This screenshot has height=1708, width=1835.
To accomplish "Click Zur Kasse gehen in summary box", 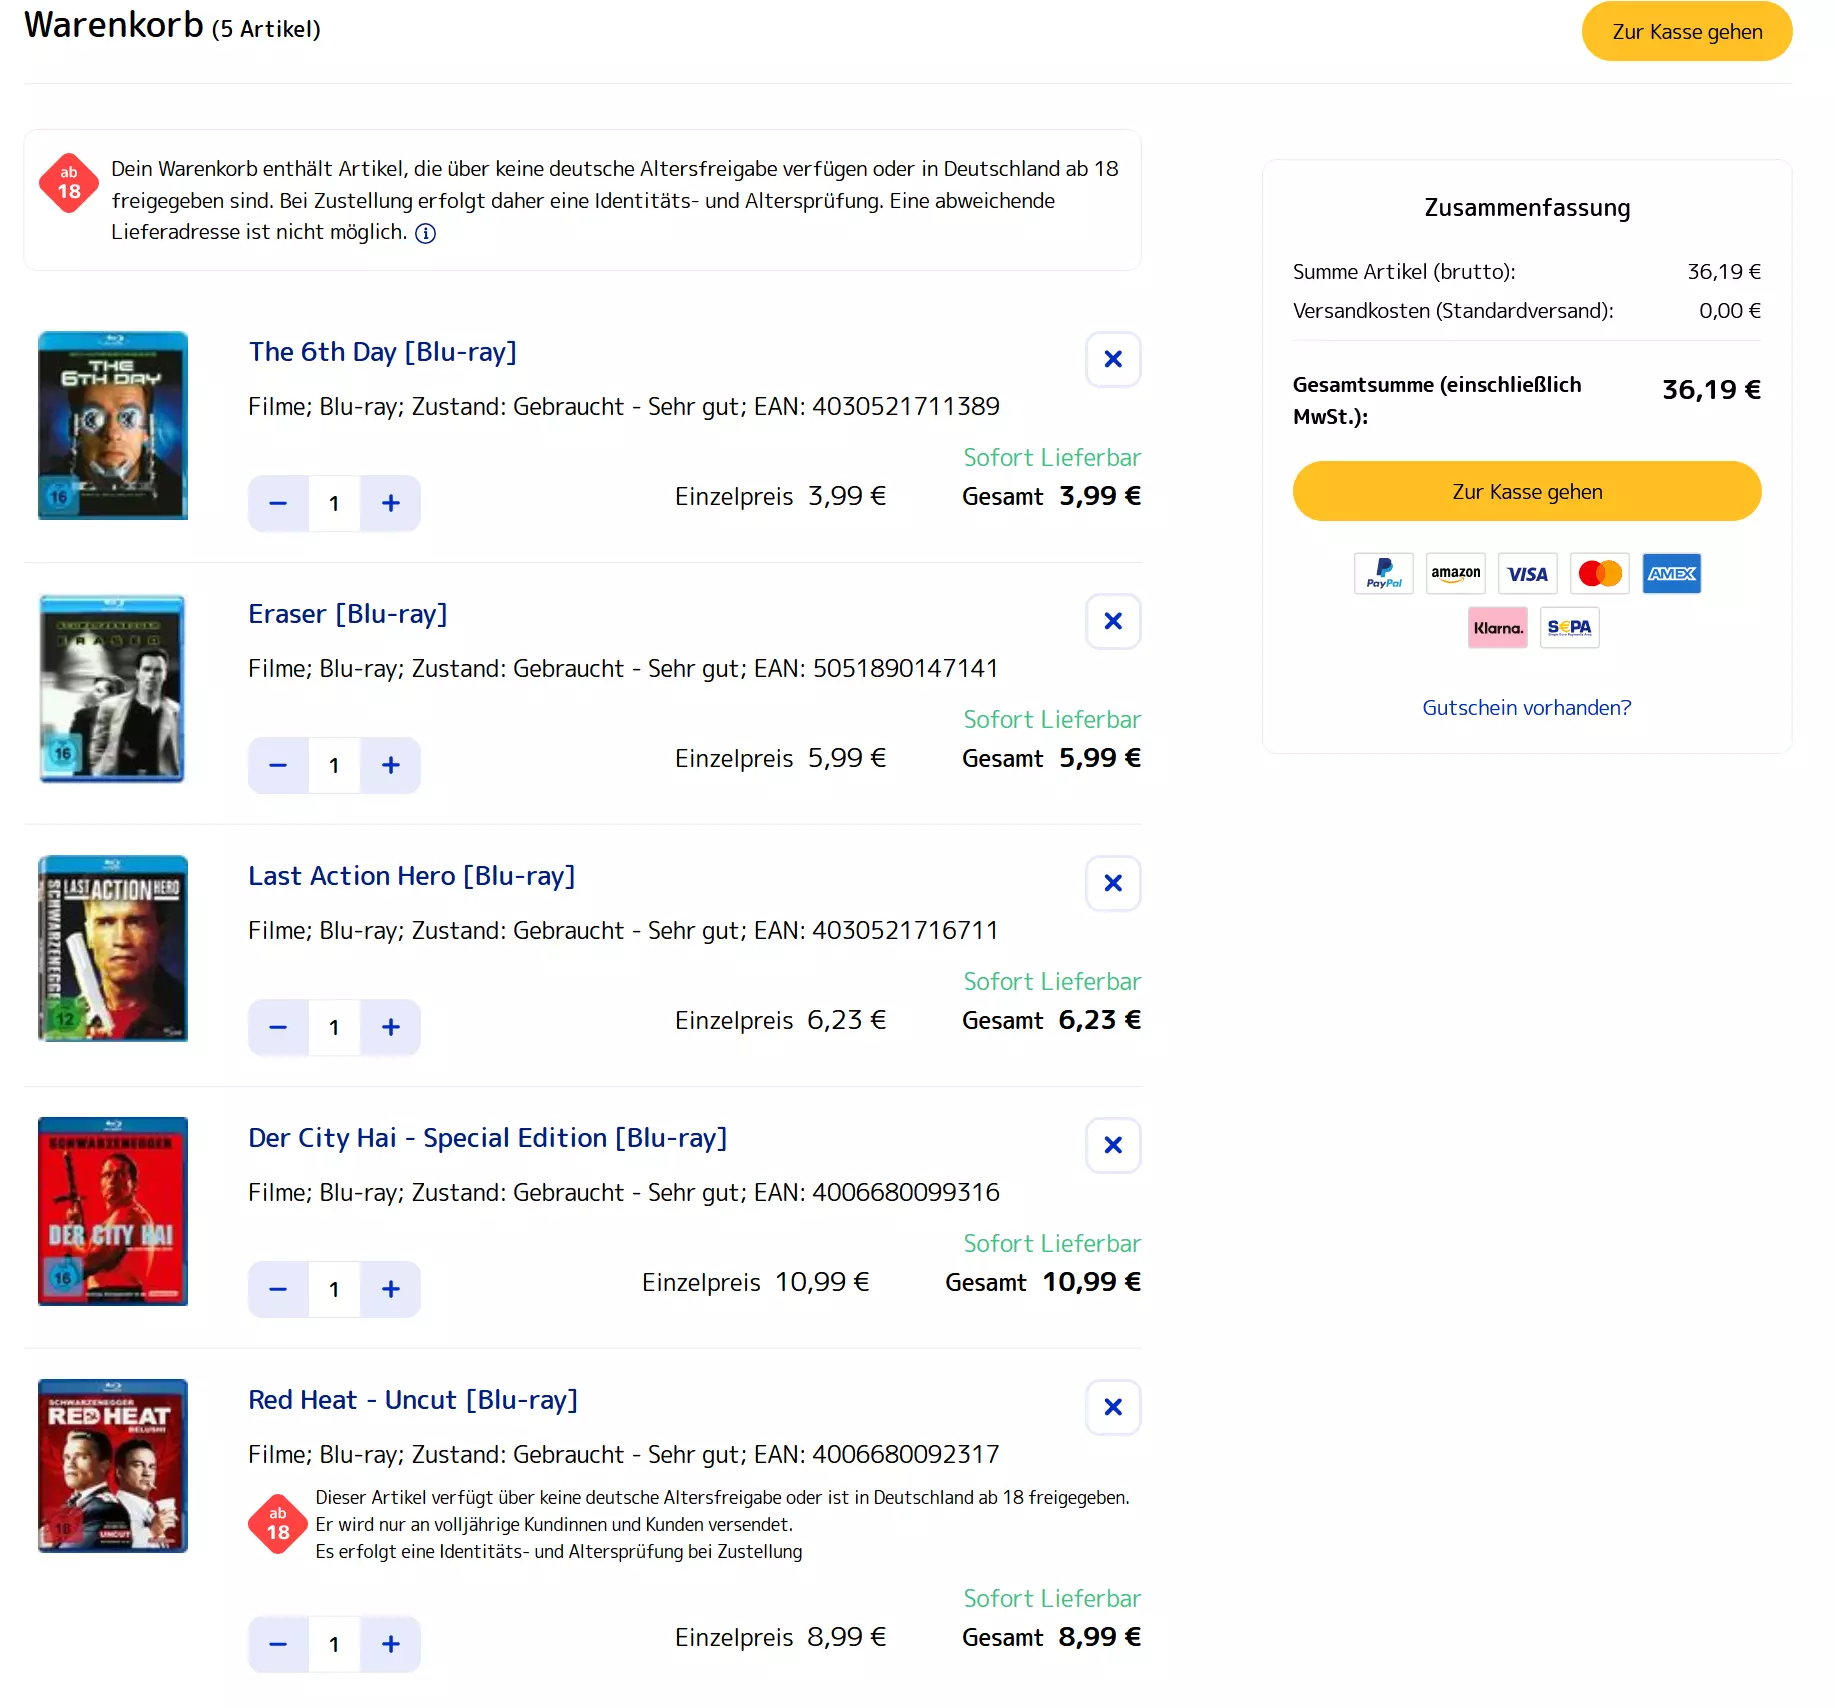I will [1527, 491].
